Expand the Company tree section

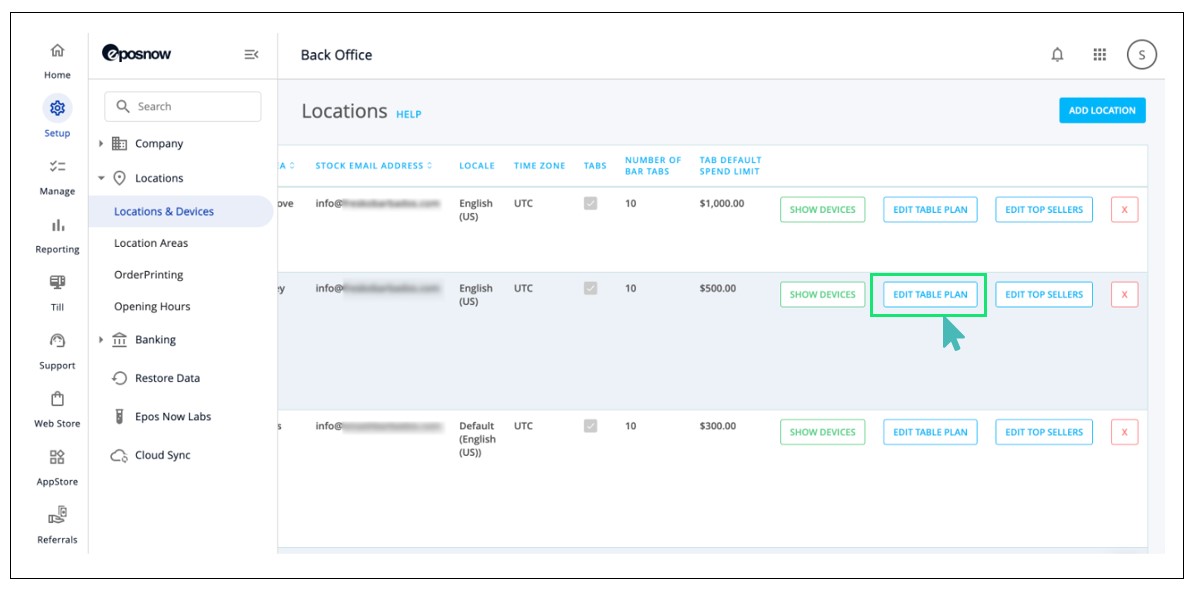pyautogui.click(x=102, y=144)
